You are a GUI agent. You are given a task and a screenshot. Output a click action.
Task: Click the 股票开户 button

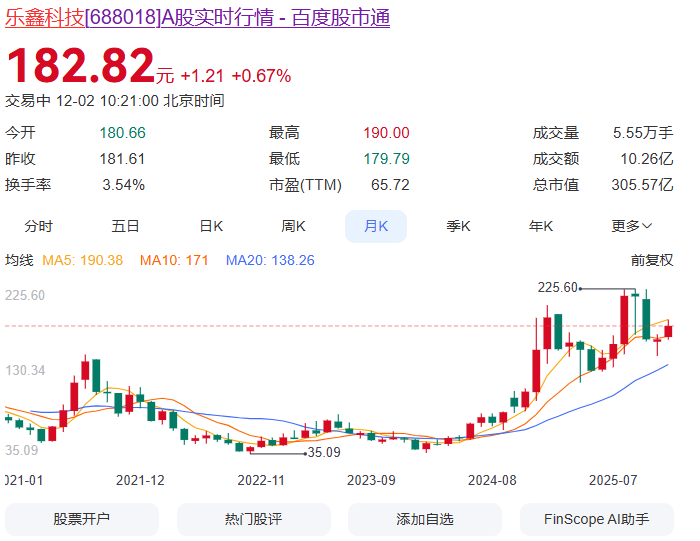click(82, 519)
